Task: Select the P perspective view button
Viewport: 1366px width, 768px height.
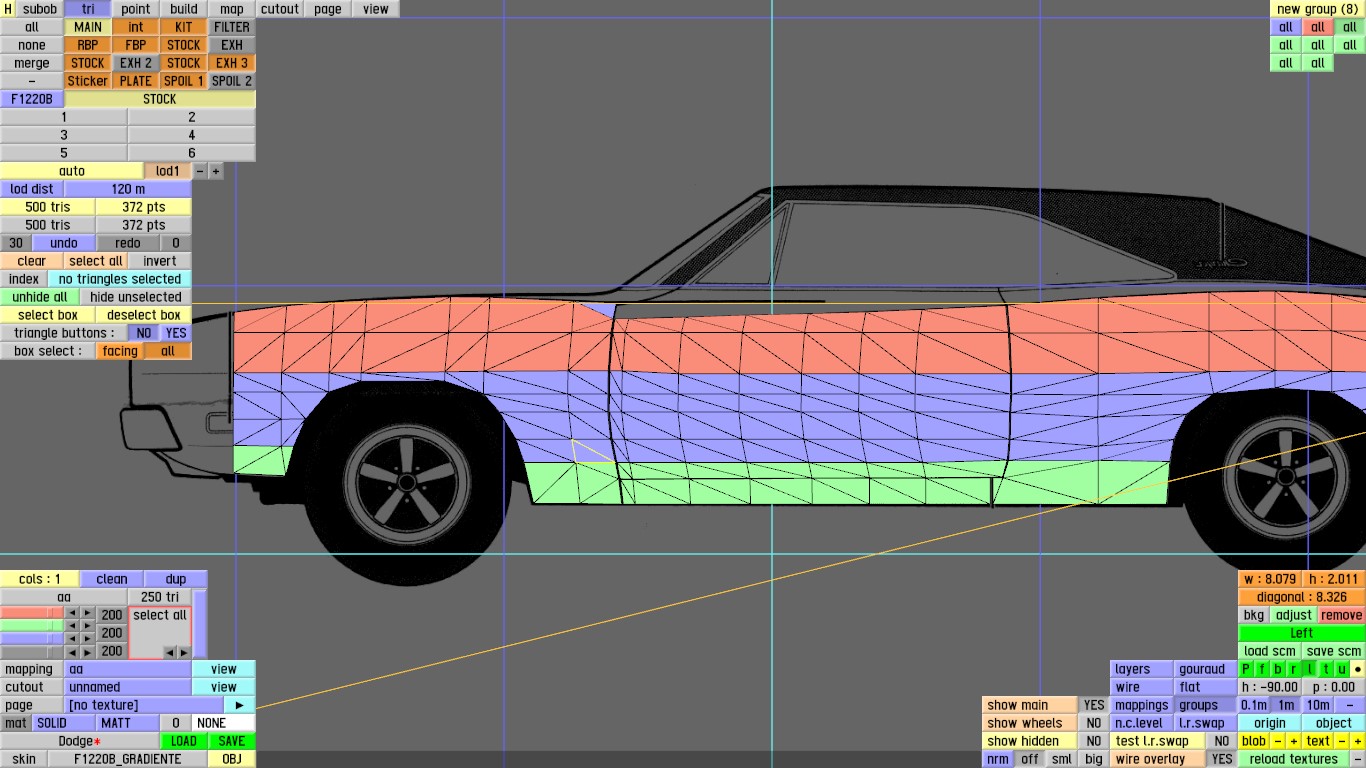Action: coord(1246,669)
